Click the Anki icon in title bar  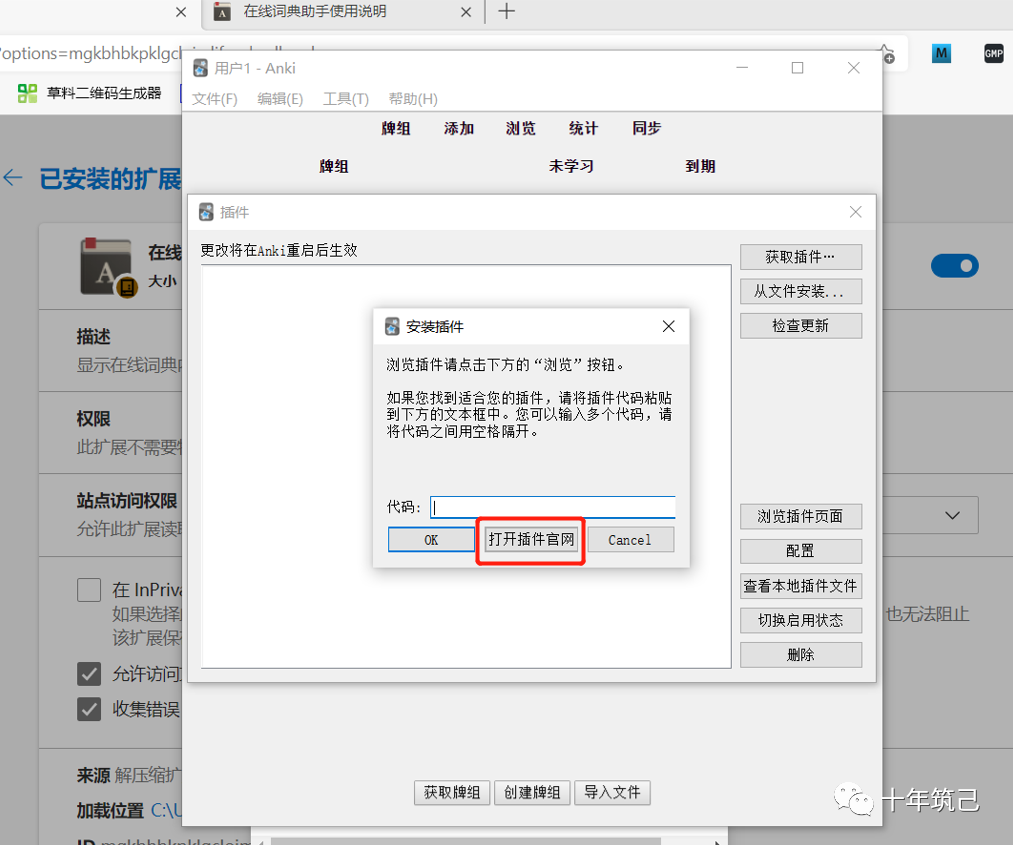click(201, 68)
